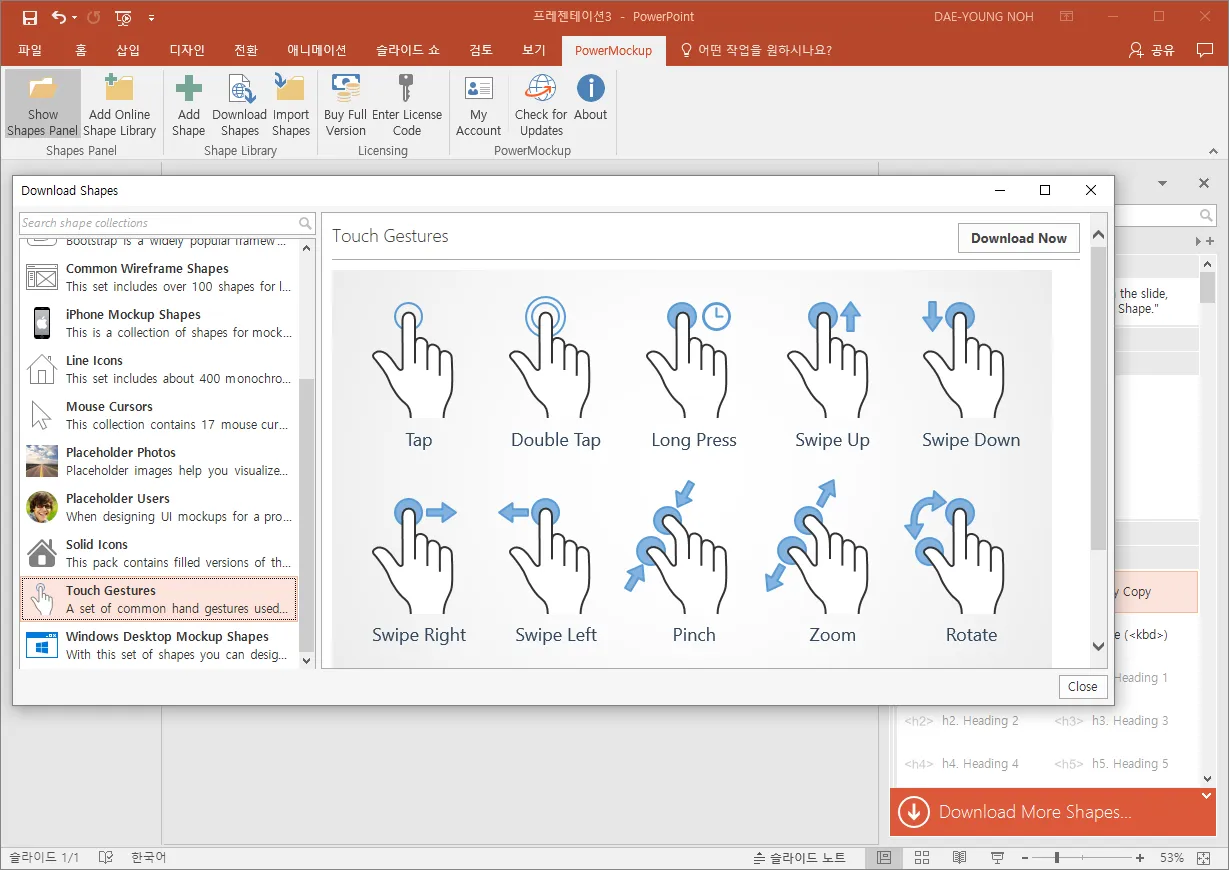The width and height of the screenshot is (1229, 870).
Task: Open the Quick Access Toolbar customize dropdown
Action: click(x=151, y=17)
